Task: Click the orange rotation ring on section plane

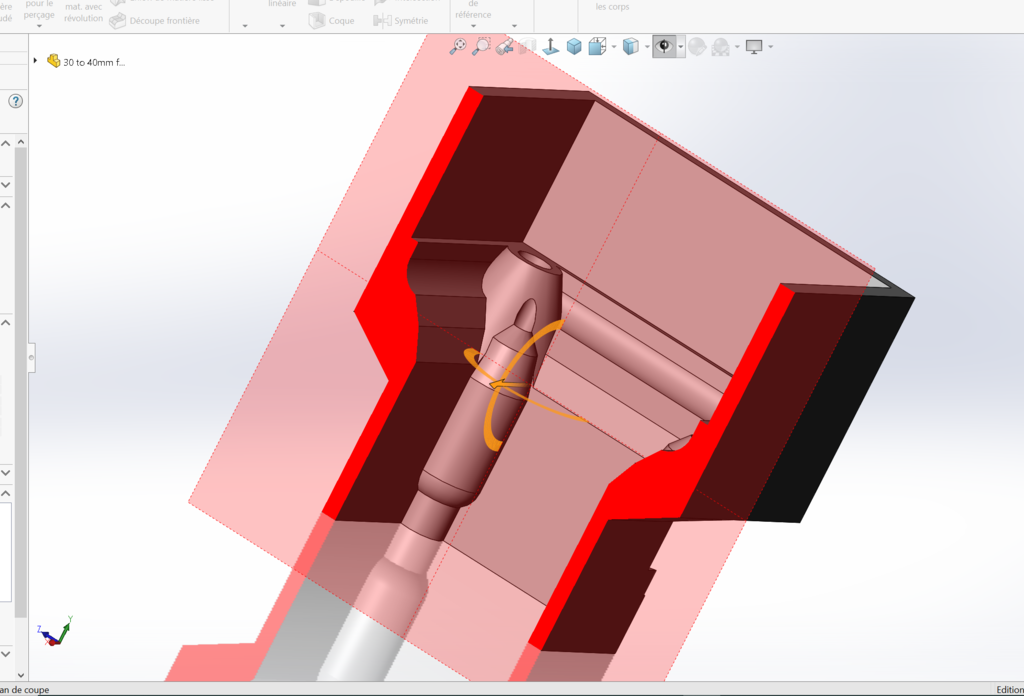Action: pos(494,430)
